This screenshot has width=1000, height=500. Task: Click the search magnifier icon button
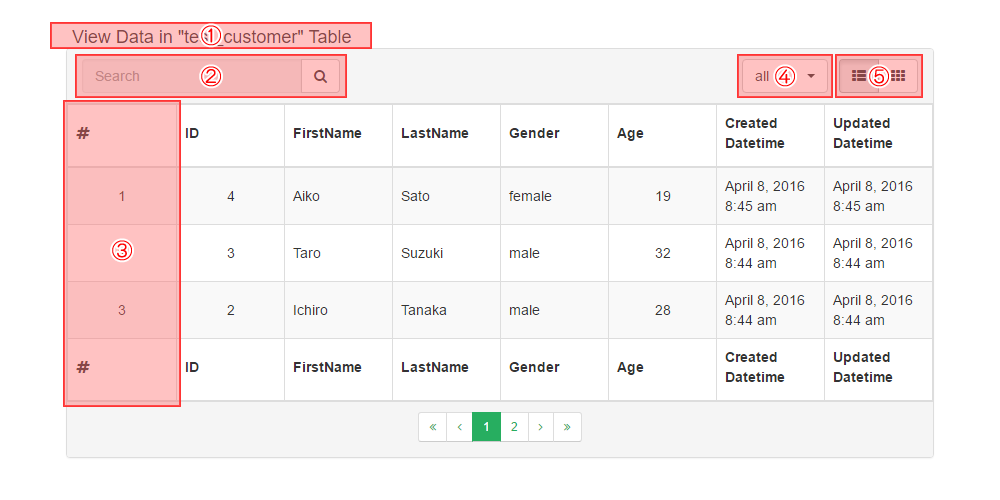click(x=320, y=76)
